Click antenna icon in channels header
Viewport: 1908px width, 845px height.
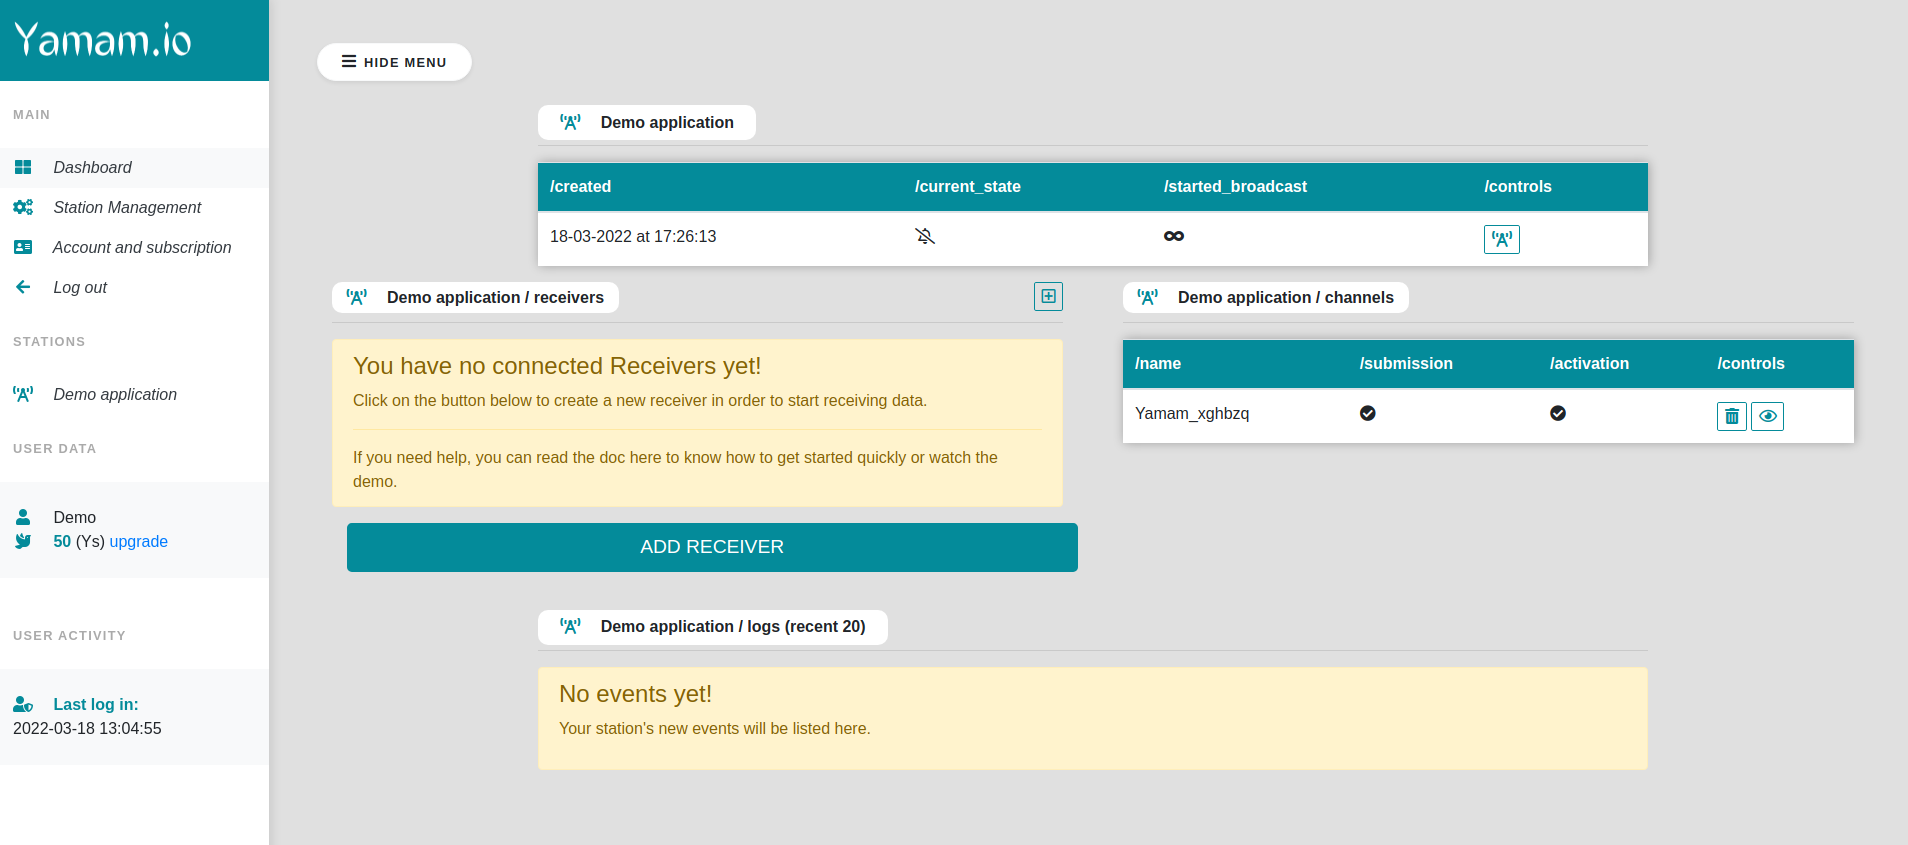[1148, 297]
